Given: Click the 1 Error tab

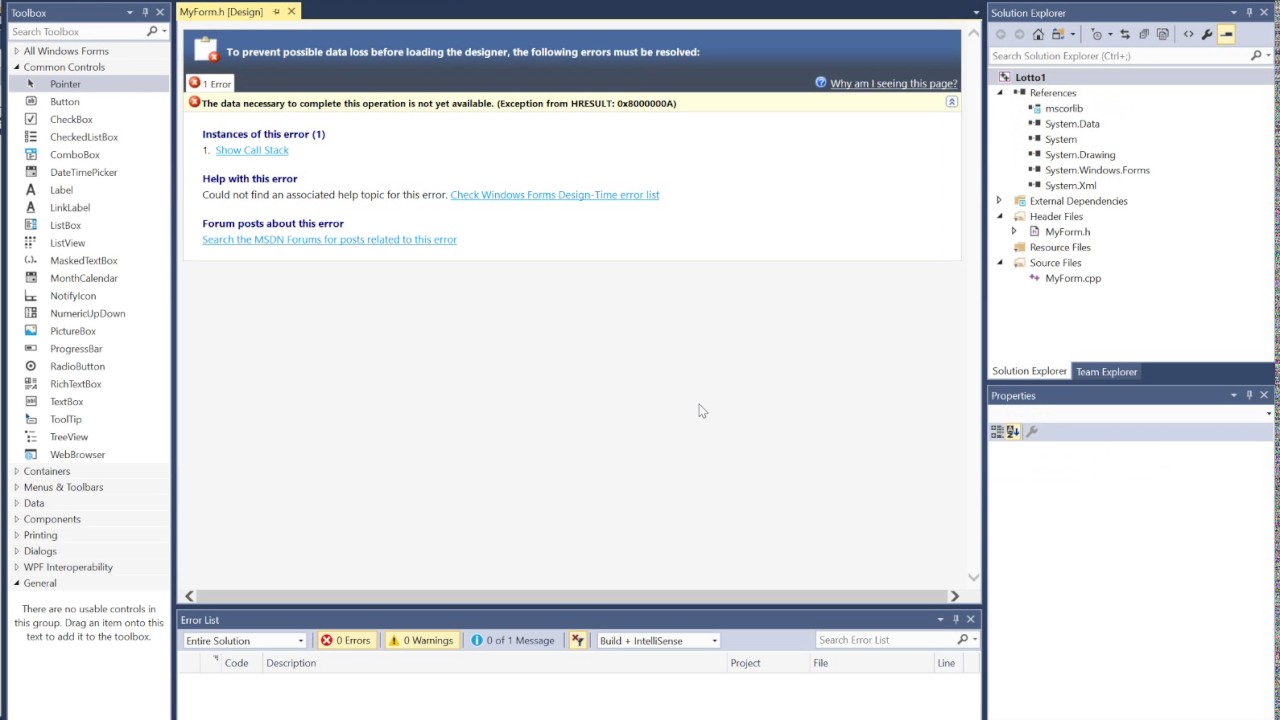Looking at the screenshot, I should [x=210, y=84].
